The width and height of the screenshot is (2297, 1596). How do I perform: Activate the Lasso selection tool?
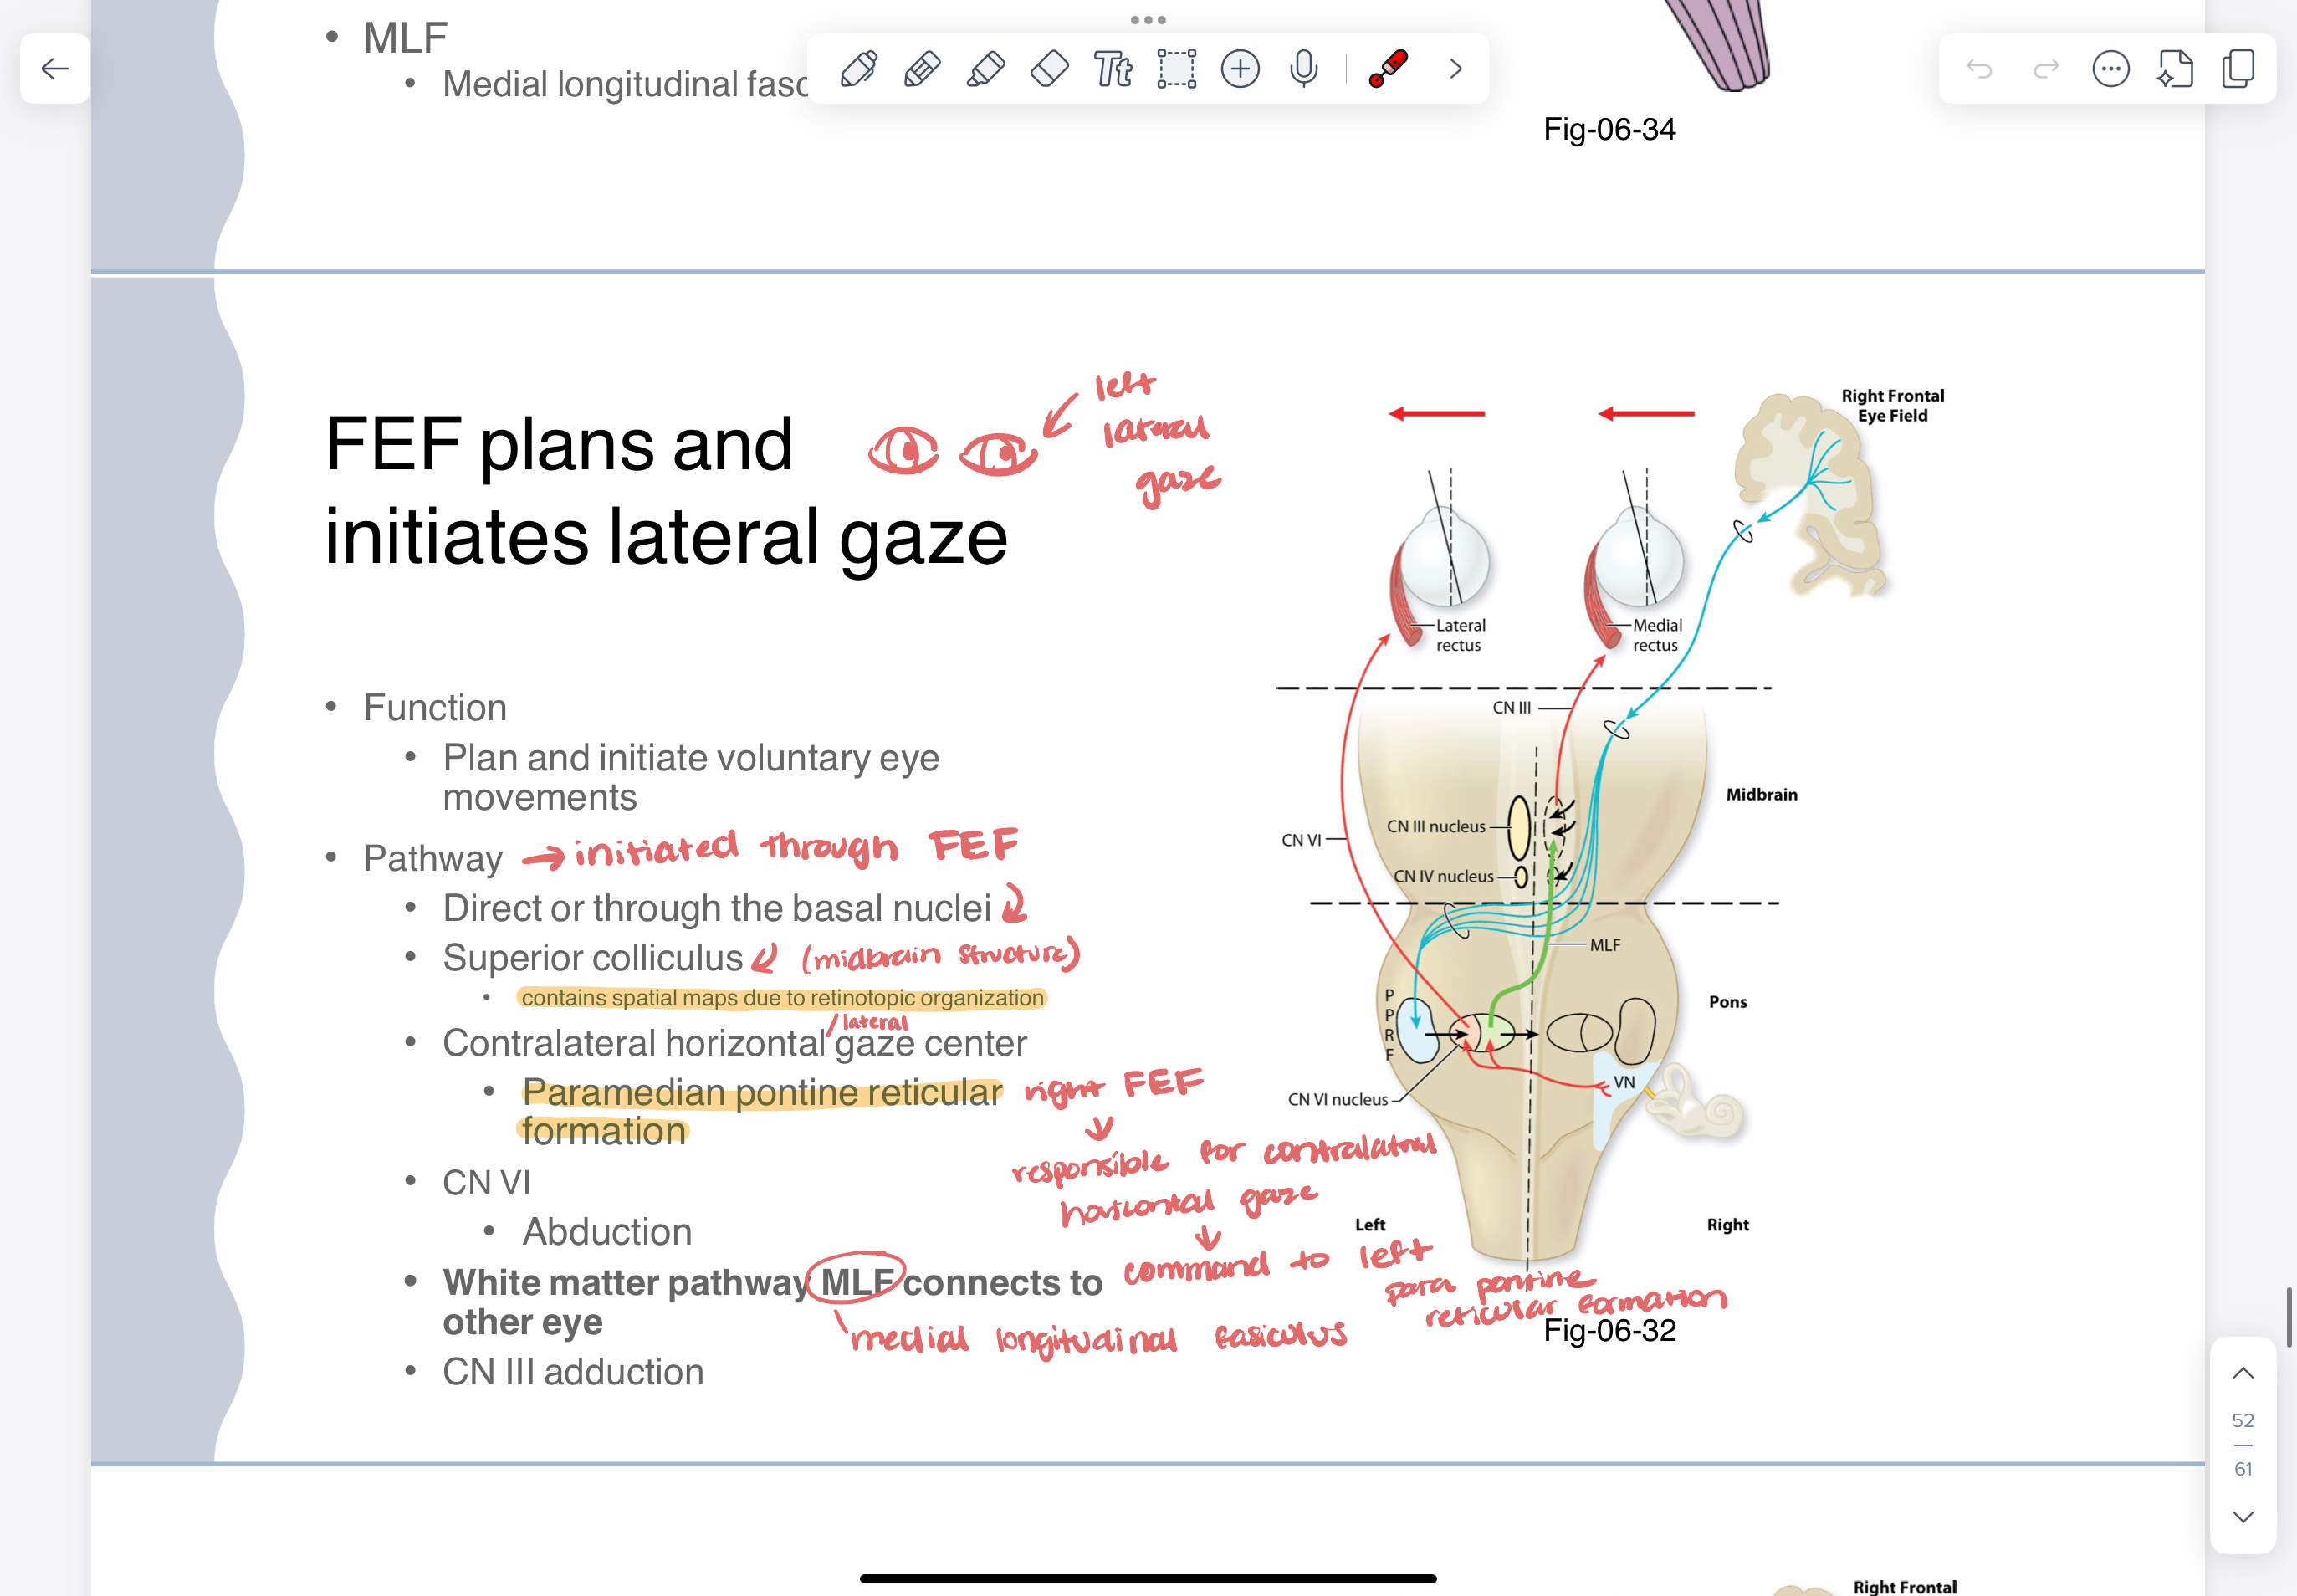(1177, 68)
